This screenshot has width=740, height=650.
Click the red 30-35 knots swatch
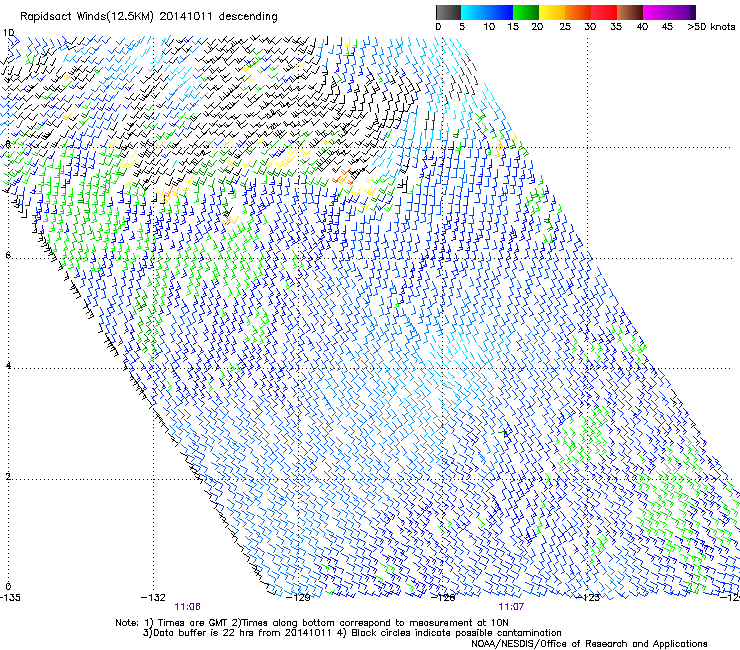[604, 12]
